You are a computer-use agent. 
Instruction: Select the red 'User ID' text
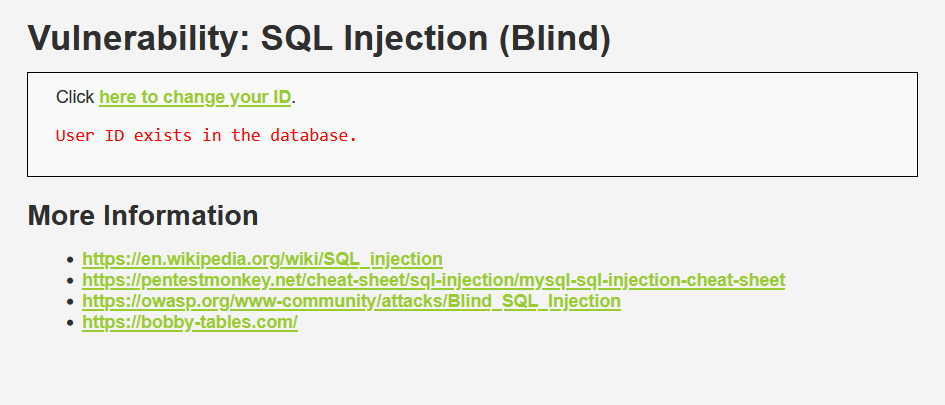[90, 136]
